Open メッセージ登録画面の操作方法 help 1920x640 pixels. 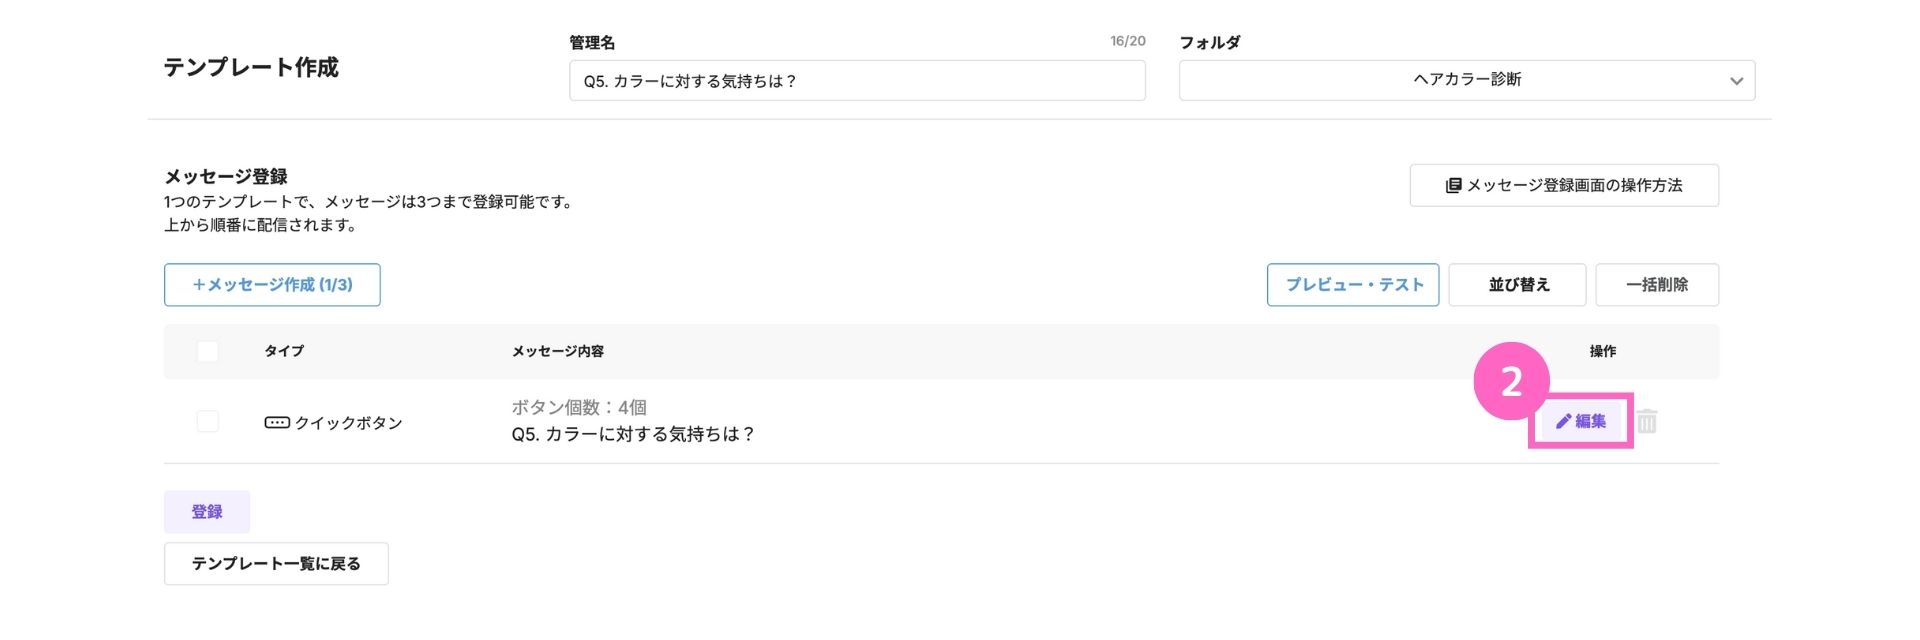click(1564, 185)
